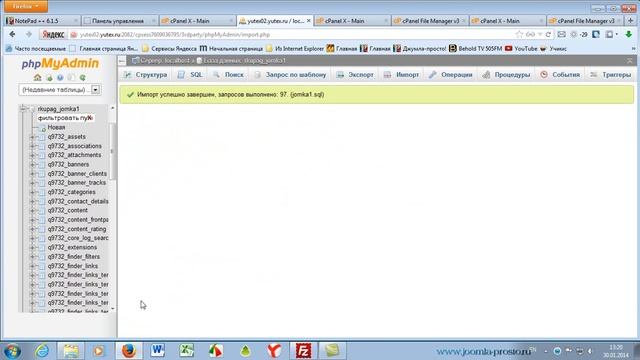Click the green reload navigation icon in sidebar
This screenshot has width=640, height=360.
[x=82, y=78]
